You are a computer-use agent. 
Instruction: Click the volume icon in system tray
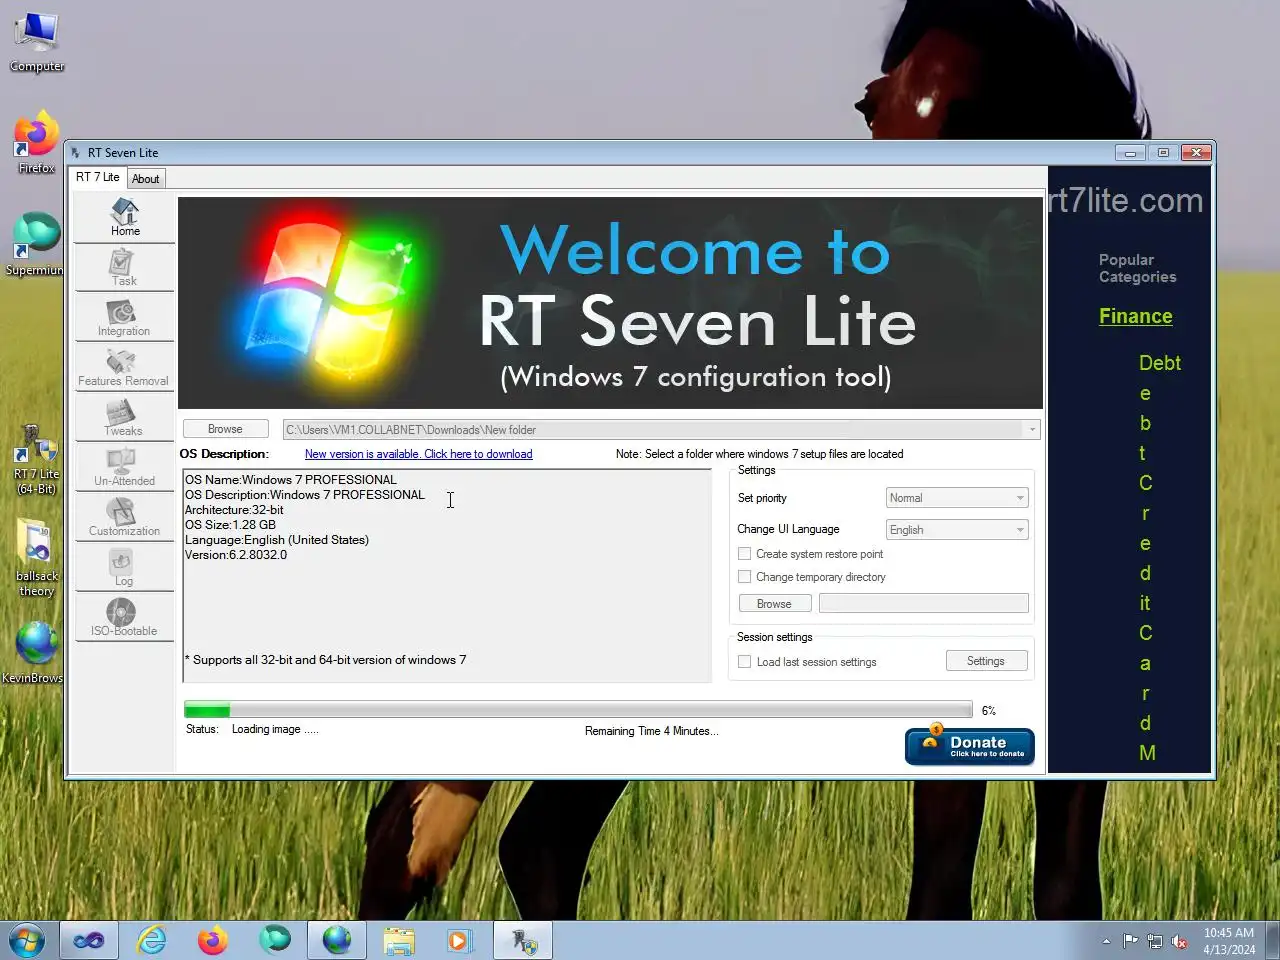(1180, 941)
